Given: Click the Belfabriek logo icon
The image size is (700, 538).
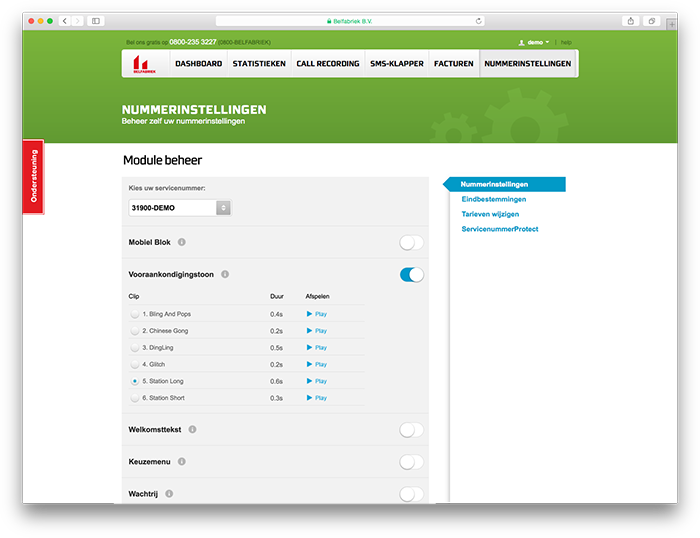Looking at the screenshot, I should tap(145, 64).
